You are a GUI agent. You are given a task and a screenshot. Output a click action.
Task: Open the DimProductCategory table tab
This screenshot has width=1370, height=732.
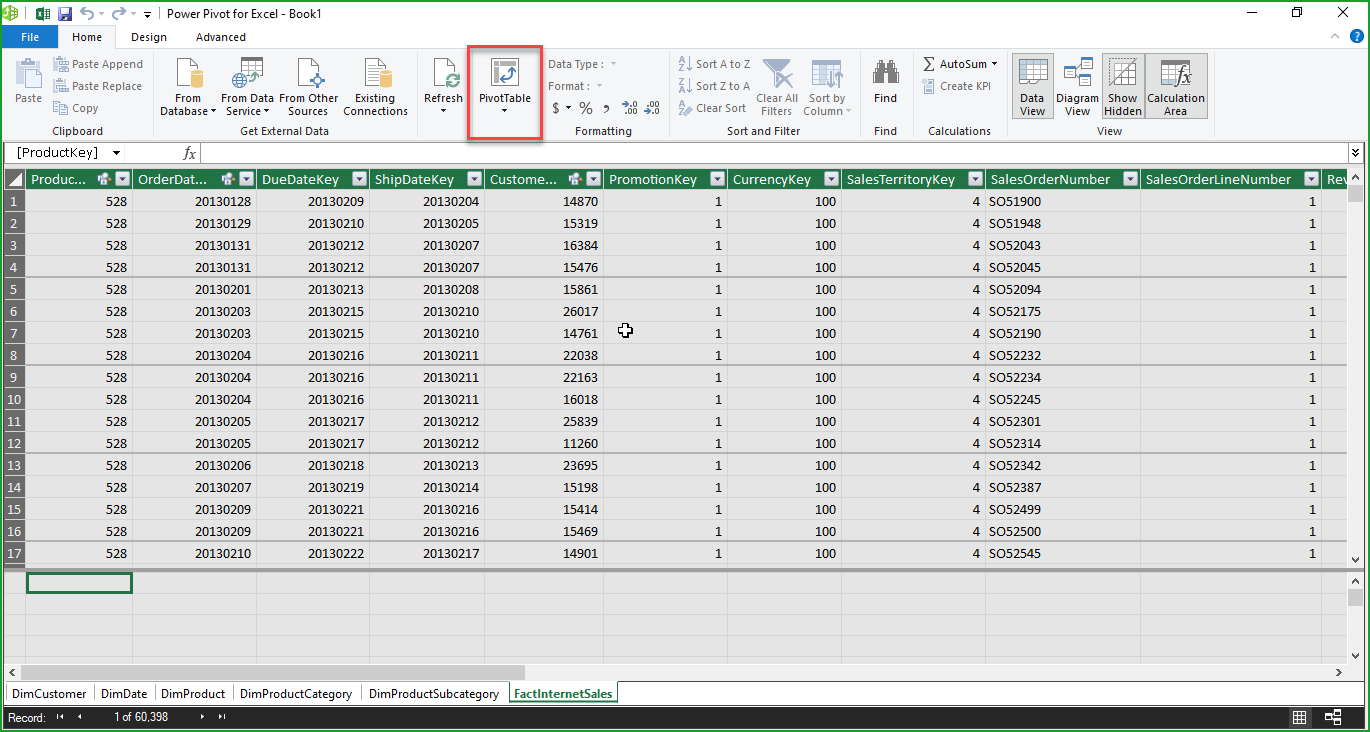tap(296, 693)
